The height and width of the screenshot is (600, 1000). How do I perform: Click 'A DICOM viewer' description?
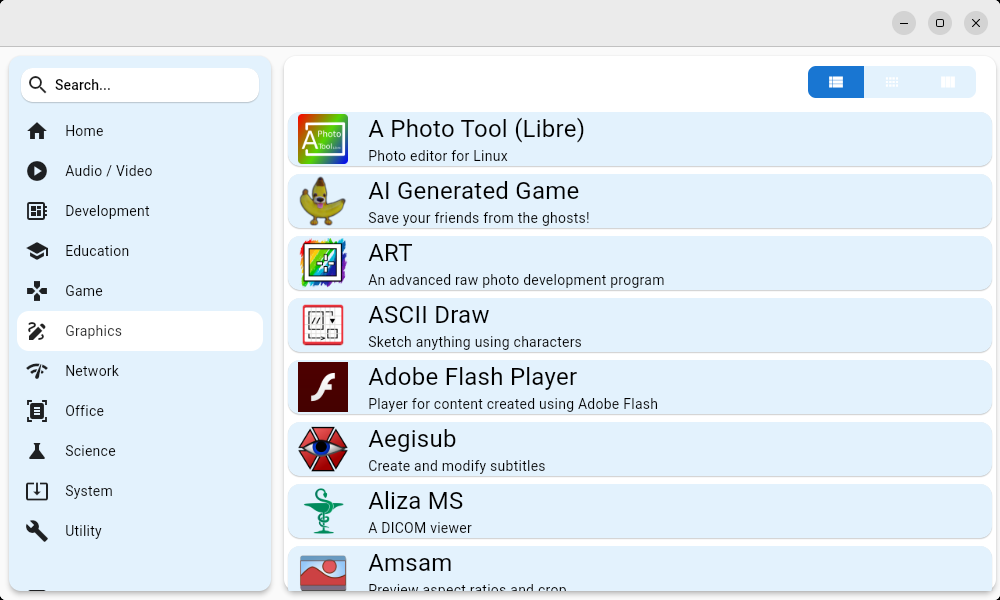[x=420, y=528]
